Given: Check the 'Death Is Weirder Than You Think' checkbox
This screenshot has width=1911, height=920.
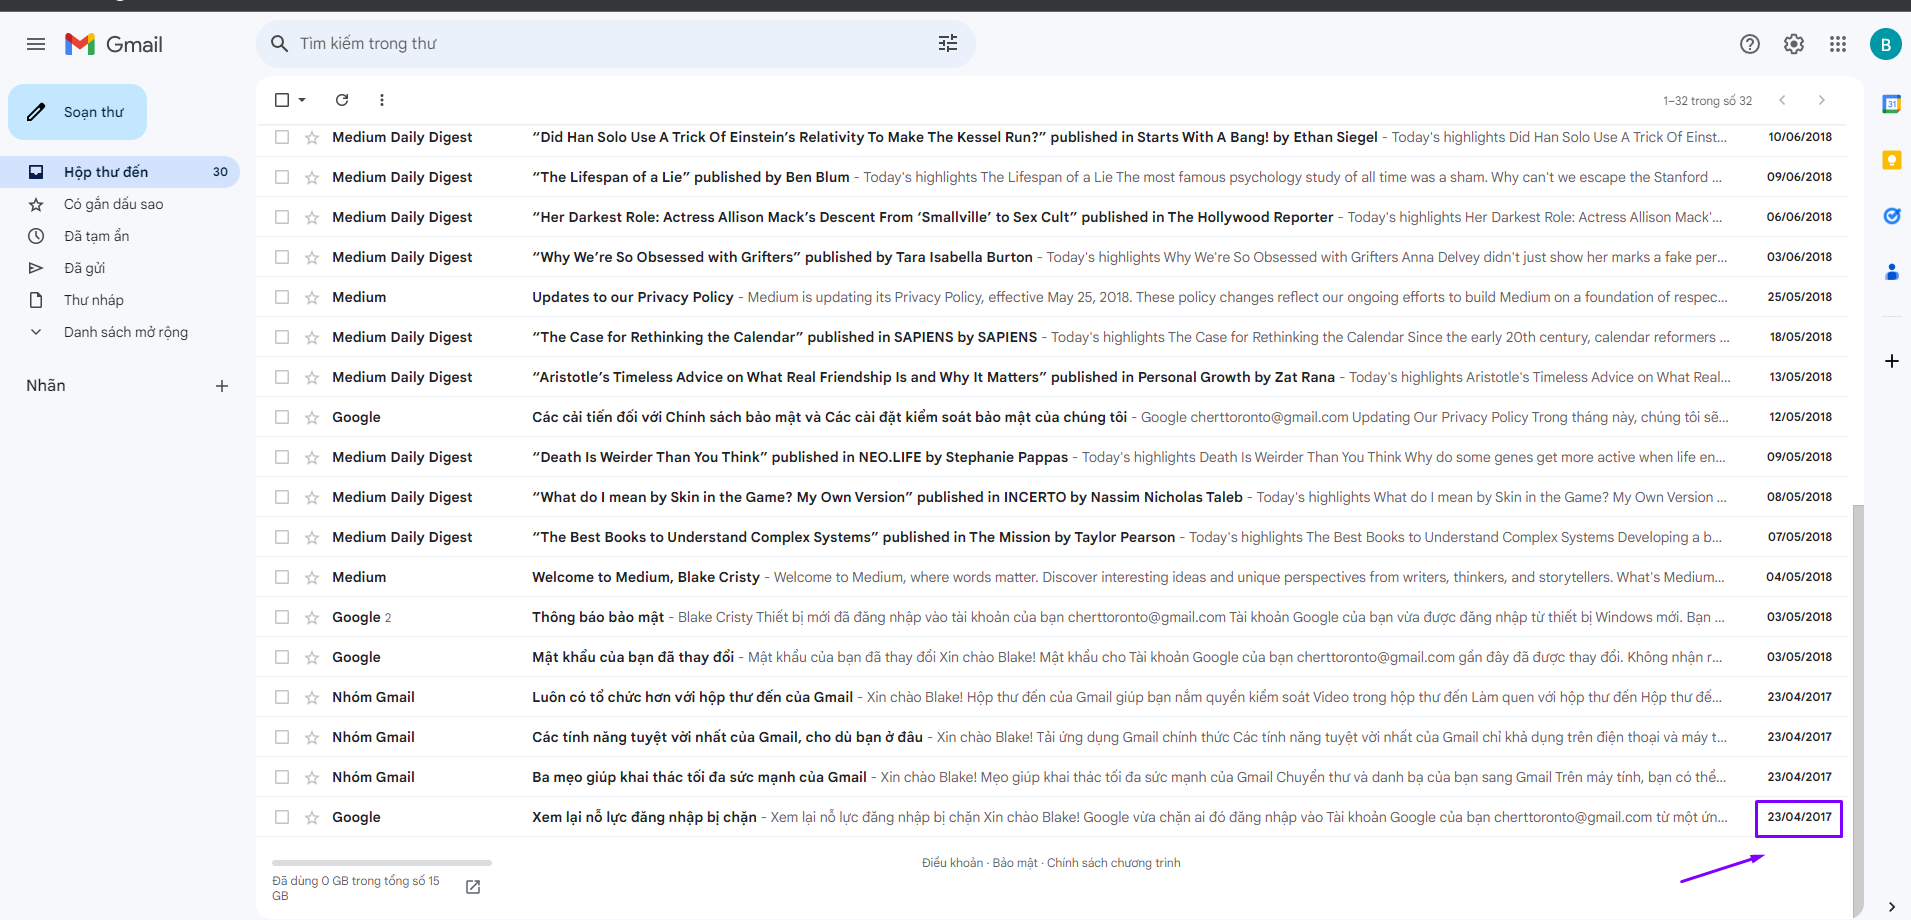Looking at the screenshot, I should pyautogui.click(x=282, y=457).
